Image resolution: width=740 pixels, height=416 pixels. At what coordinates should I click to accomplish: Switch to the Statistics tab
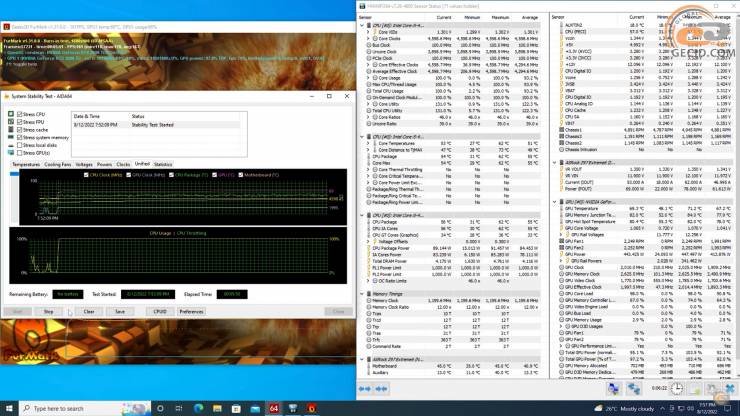[x=163, y=164]
